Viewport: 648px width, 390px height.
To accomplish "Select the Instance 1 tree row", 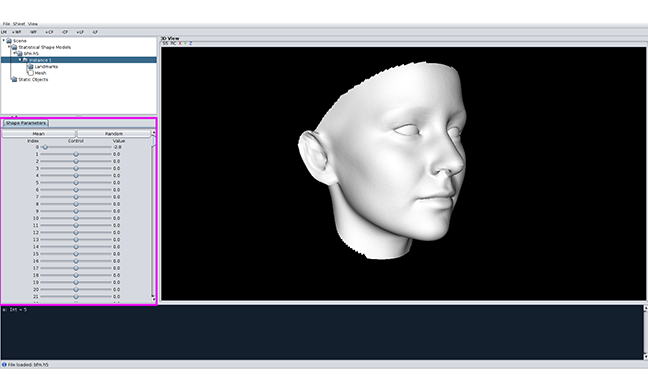I will coord(79,60).
